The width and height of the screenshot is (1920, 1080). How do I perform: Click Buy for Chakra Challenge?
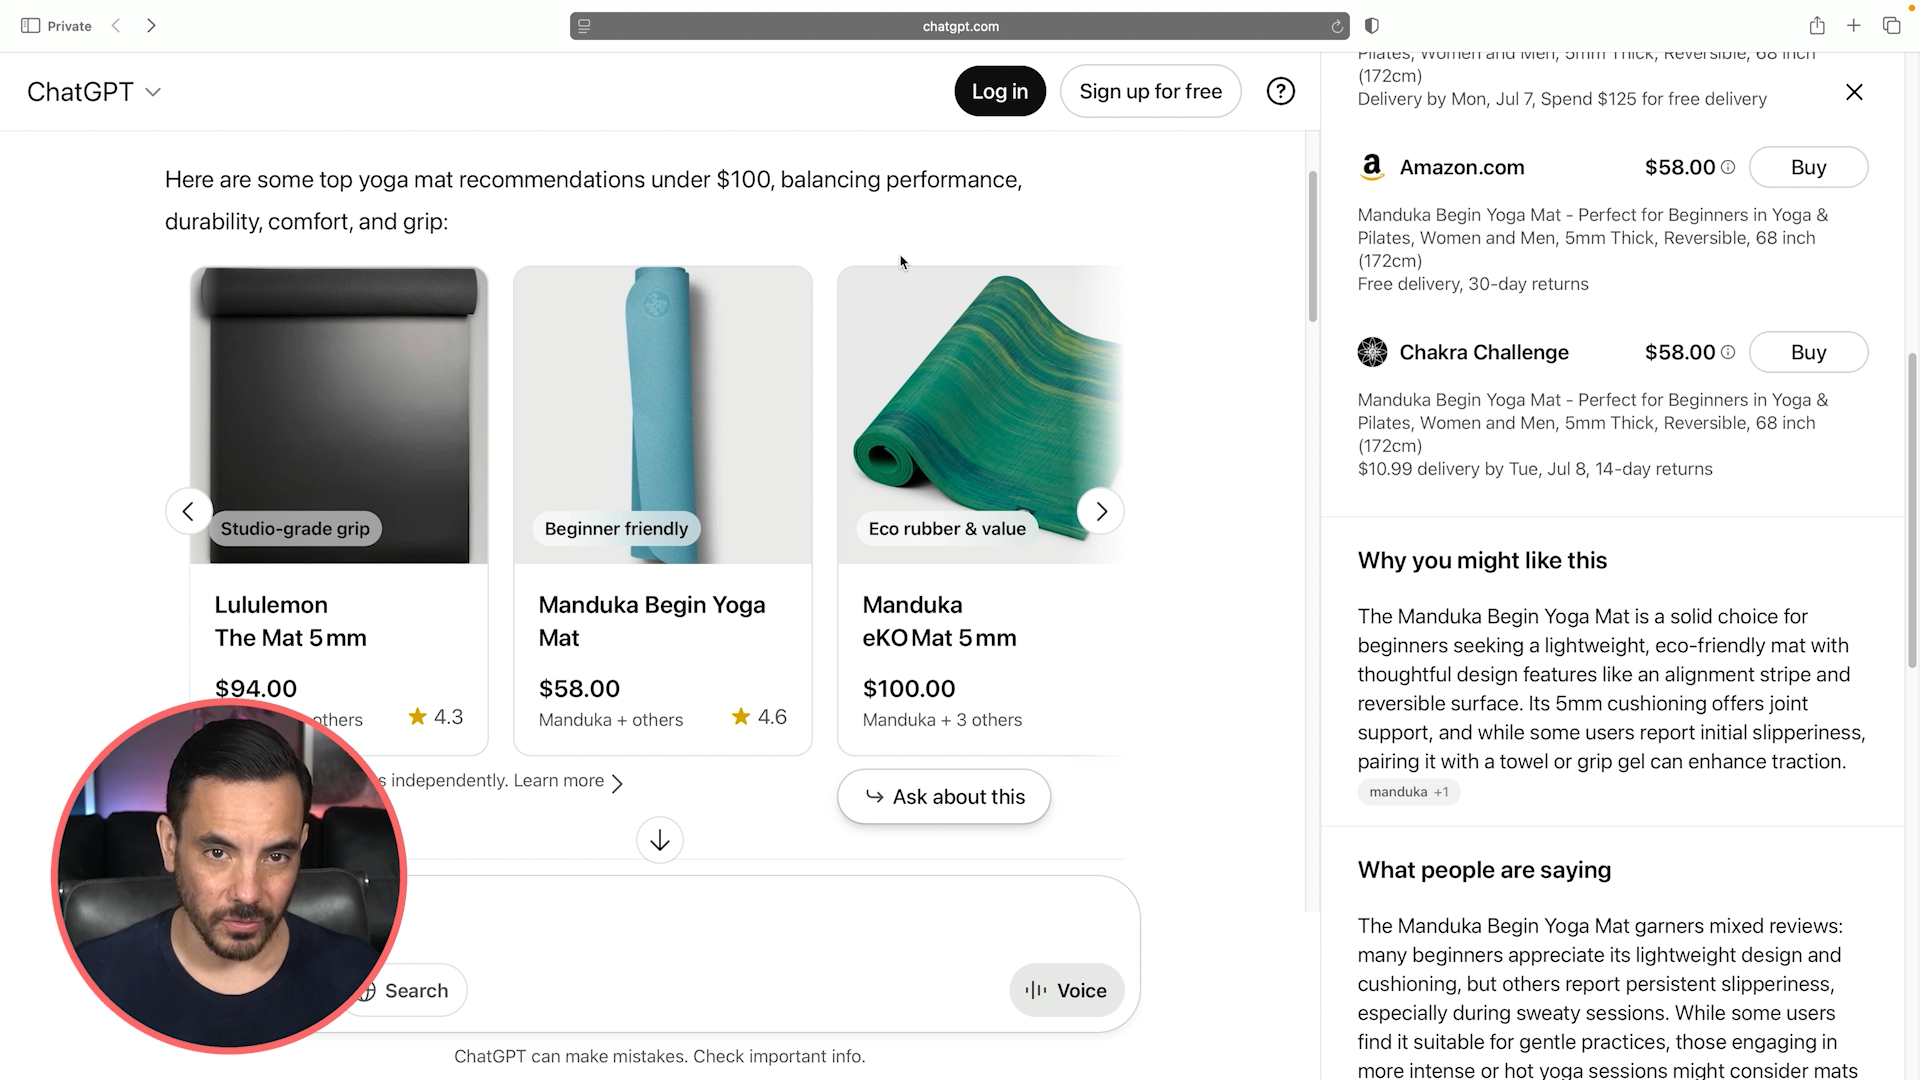tap(1807, 352)
